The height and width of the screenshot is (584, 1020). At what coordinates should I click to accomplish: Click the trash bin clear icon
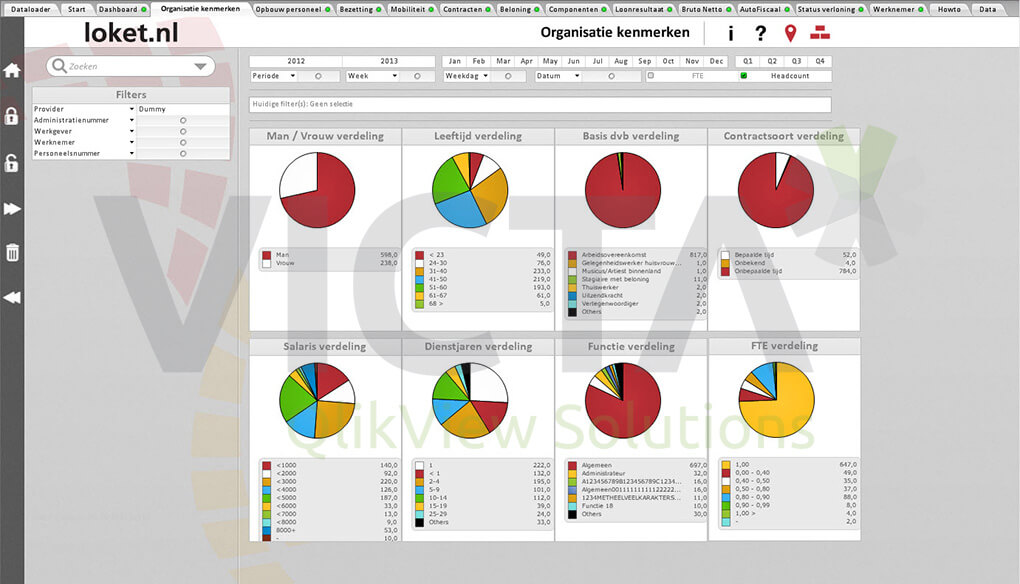click(12, 252)
